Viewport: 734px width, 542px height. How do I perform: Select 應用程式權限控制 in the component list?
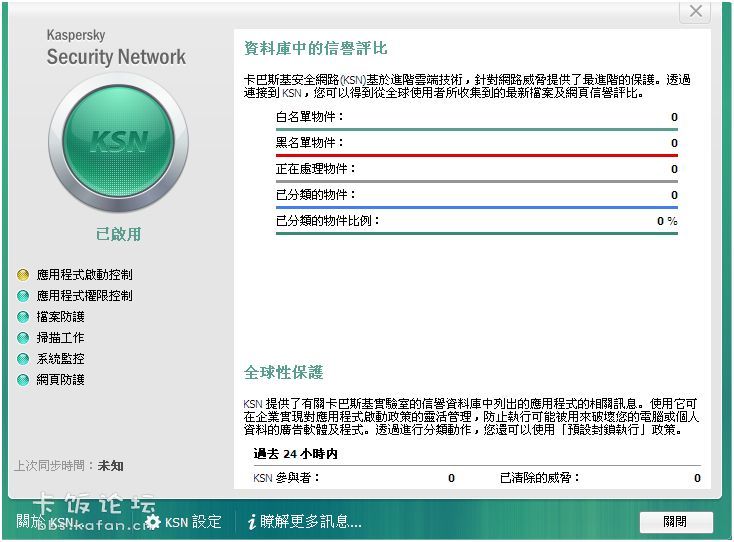point(85,296)
